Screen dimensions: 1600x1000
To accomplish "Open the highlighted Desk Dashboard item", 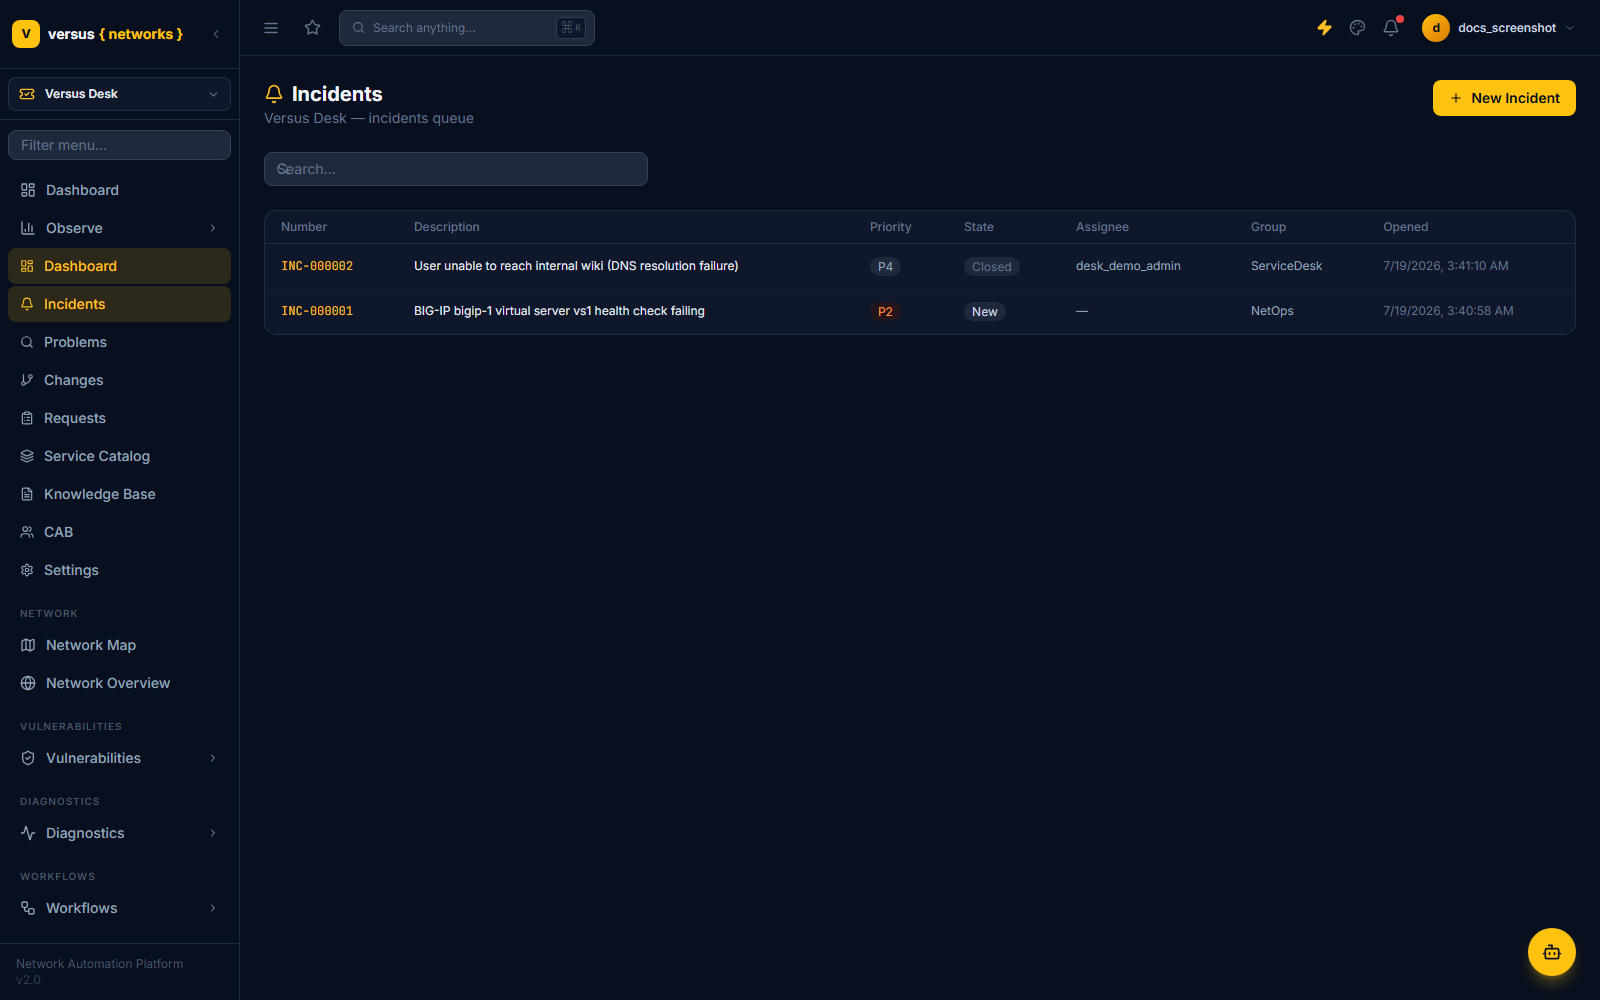I will (119, 266).
